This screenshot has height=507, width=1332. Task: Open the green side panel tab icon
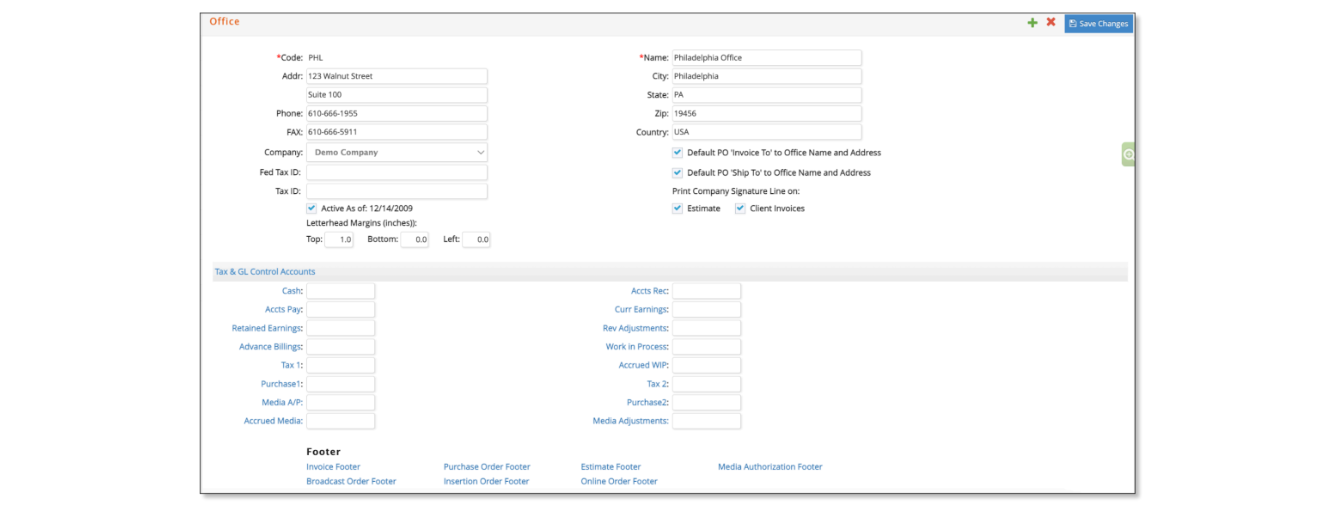coord(1128,155)
